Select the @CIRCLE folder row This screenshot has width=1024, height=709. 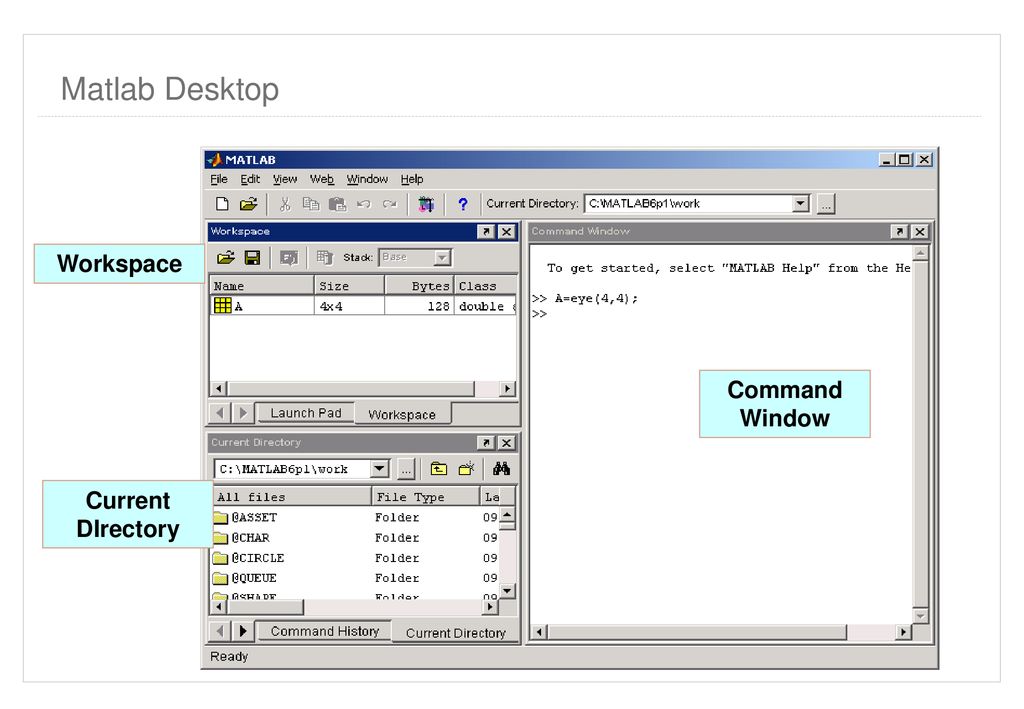click(355, 558)
